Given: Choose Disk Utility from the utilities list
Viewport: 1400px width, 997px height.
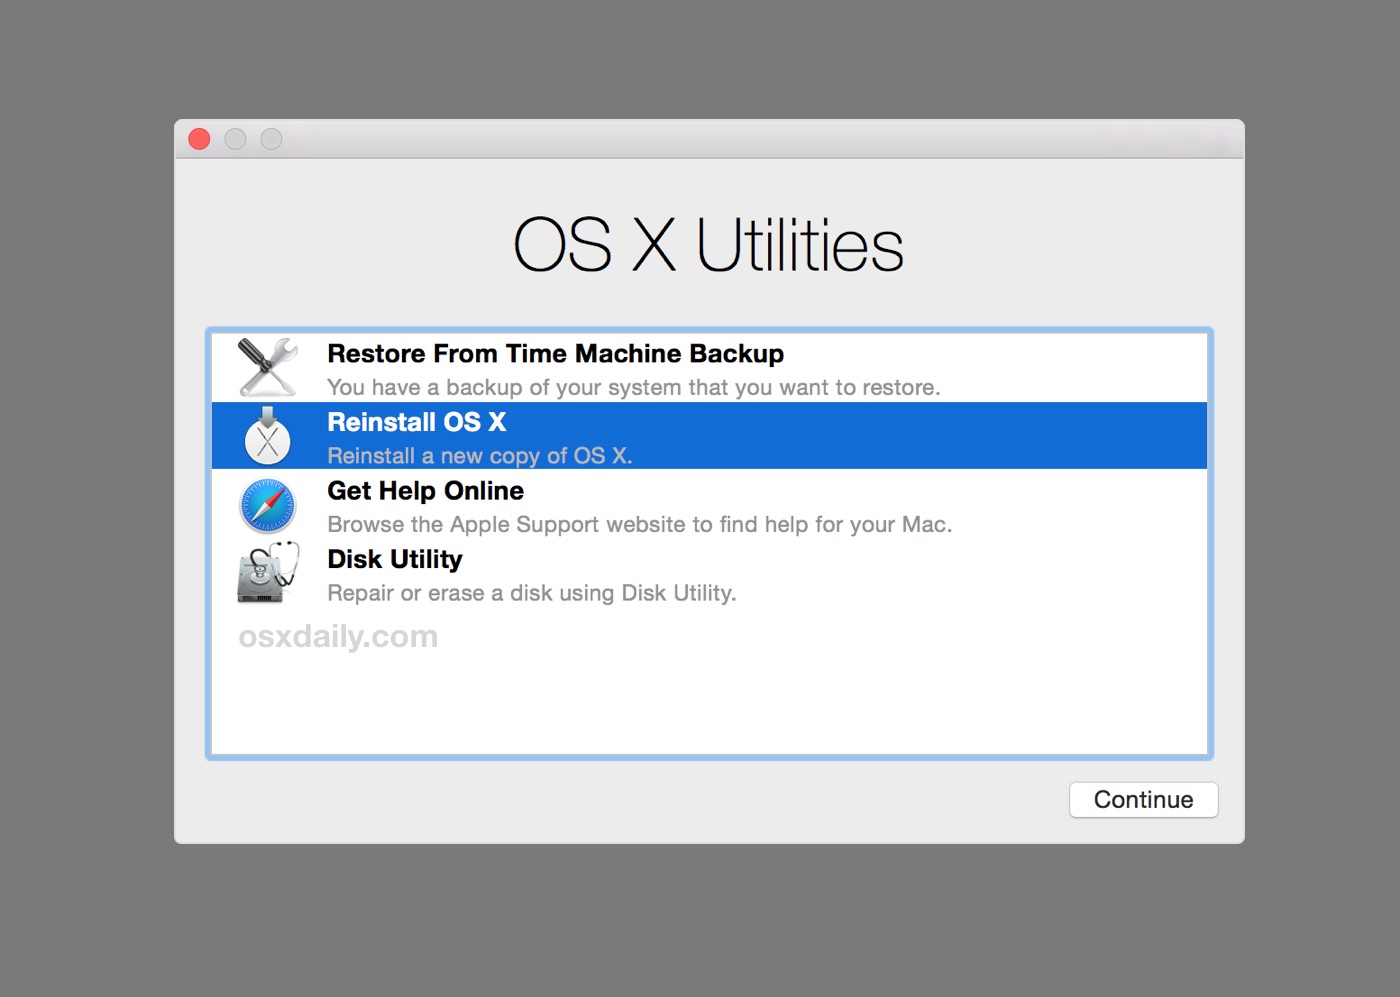Looking at the screenshot, I should (600, 574).
